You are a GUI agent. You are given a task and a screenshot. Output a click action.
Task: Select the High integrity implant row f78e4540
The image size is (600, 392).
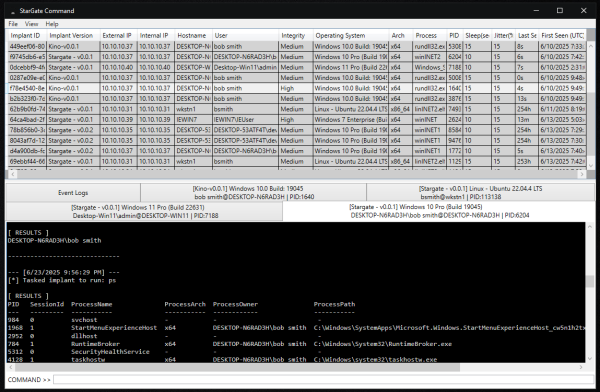click(x=297, y=88)
